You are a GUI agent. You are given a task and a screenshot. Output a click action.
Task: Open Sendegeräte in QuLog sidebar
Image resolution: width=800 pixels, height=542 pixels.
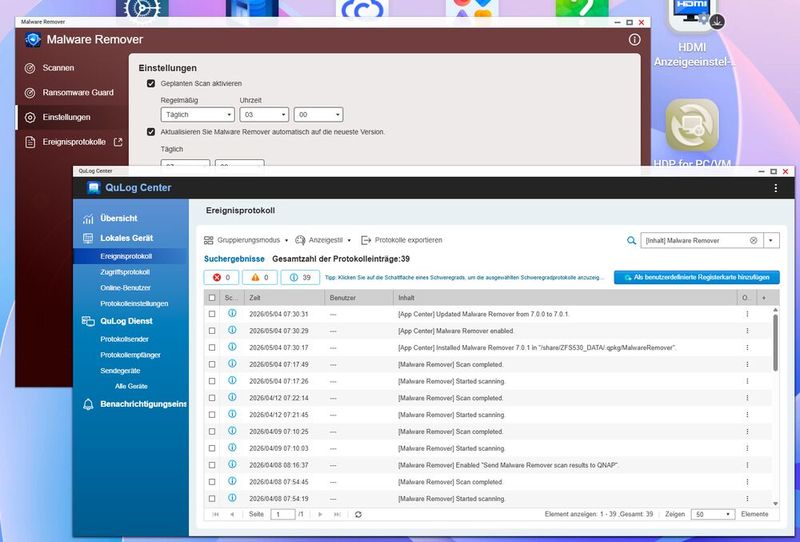(x=120, y=371)
